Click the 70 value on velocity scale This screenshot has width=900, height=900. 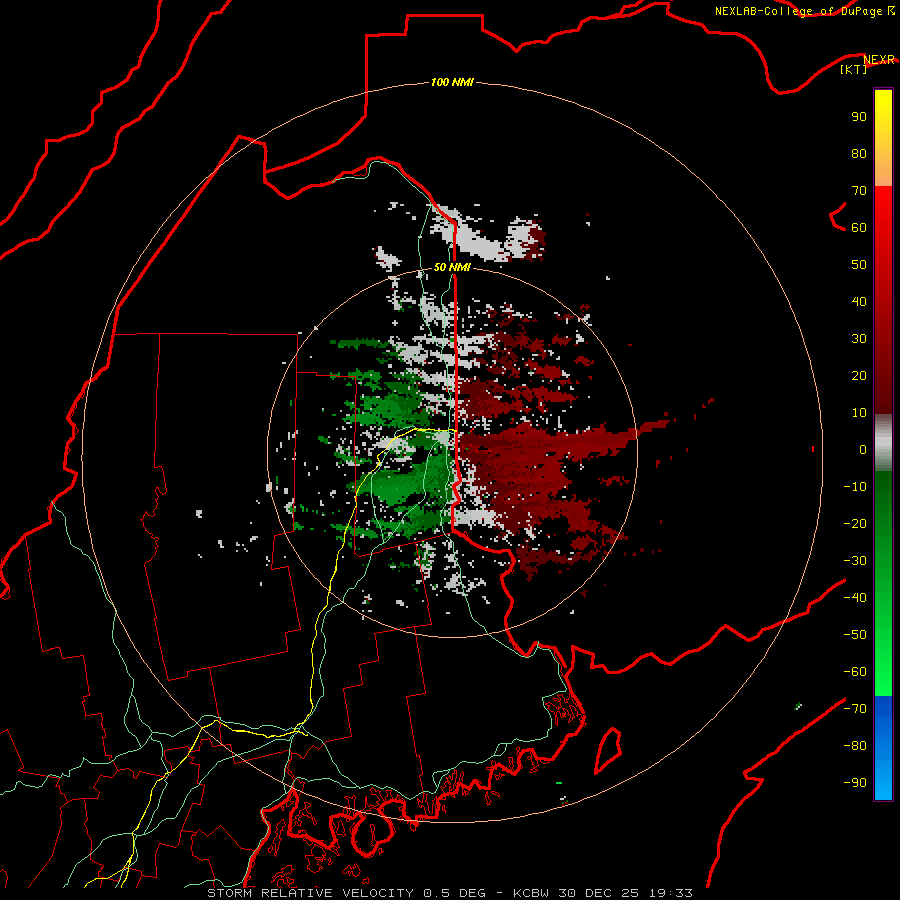859,191
